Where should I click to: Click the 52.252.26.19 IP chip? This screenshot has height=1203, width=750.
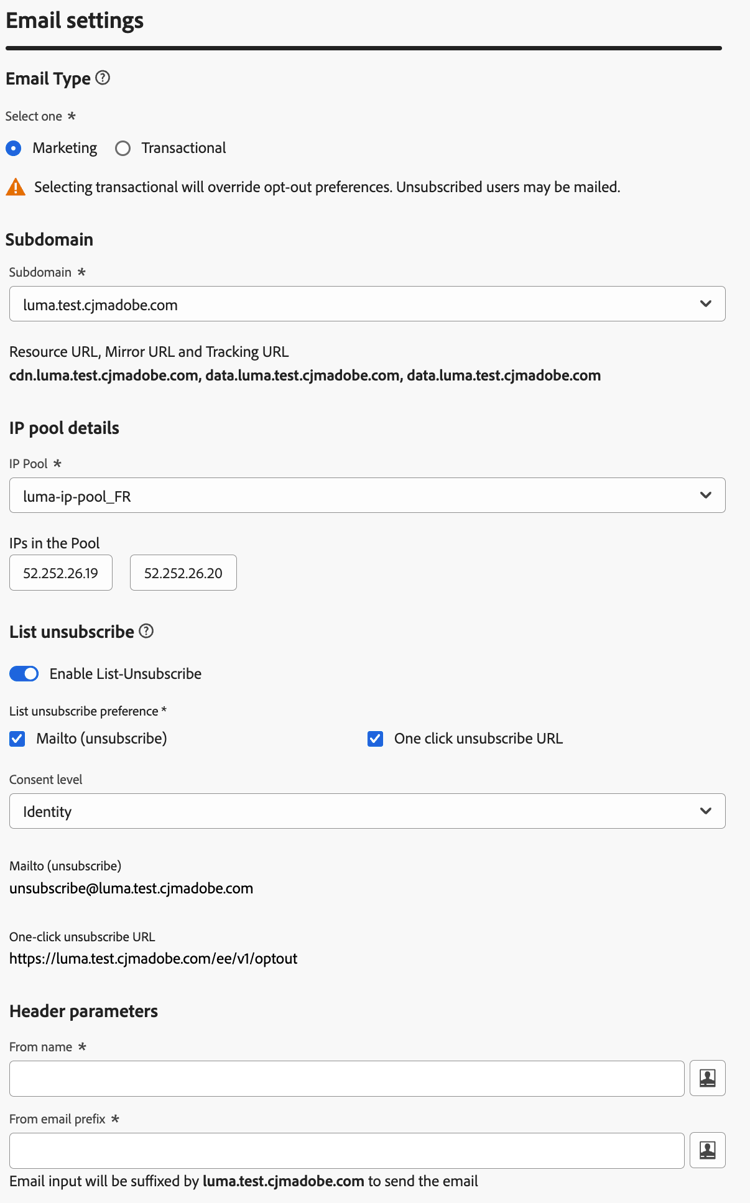point(60,572)
